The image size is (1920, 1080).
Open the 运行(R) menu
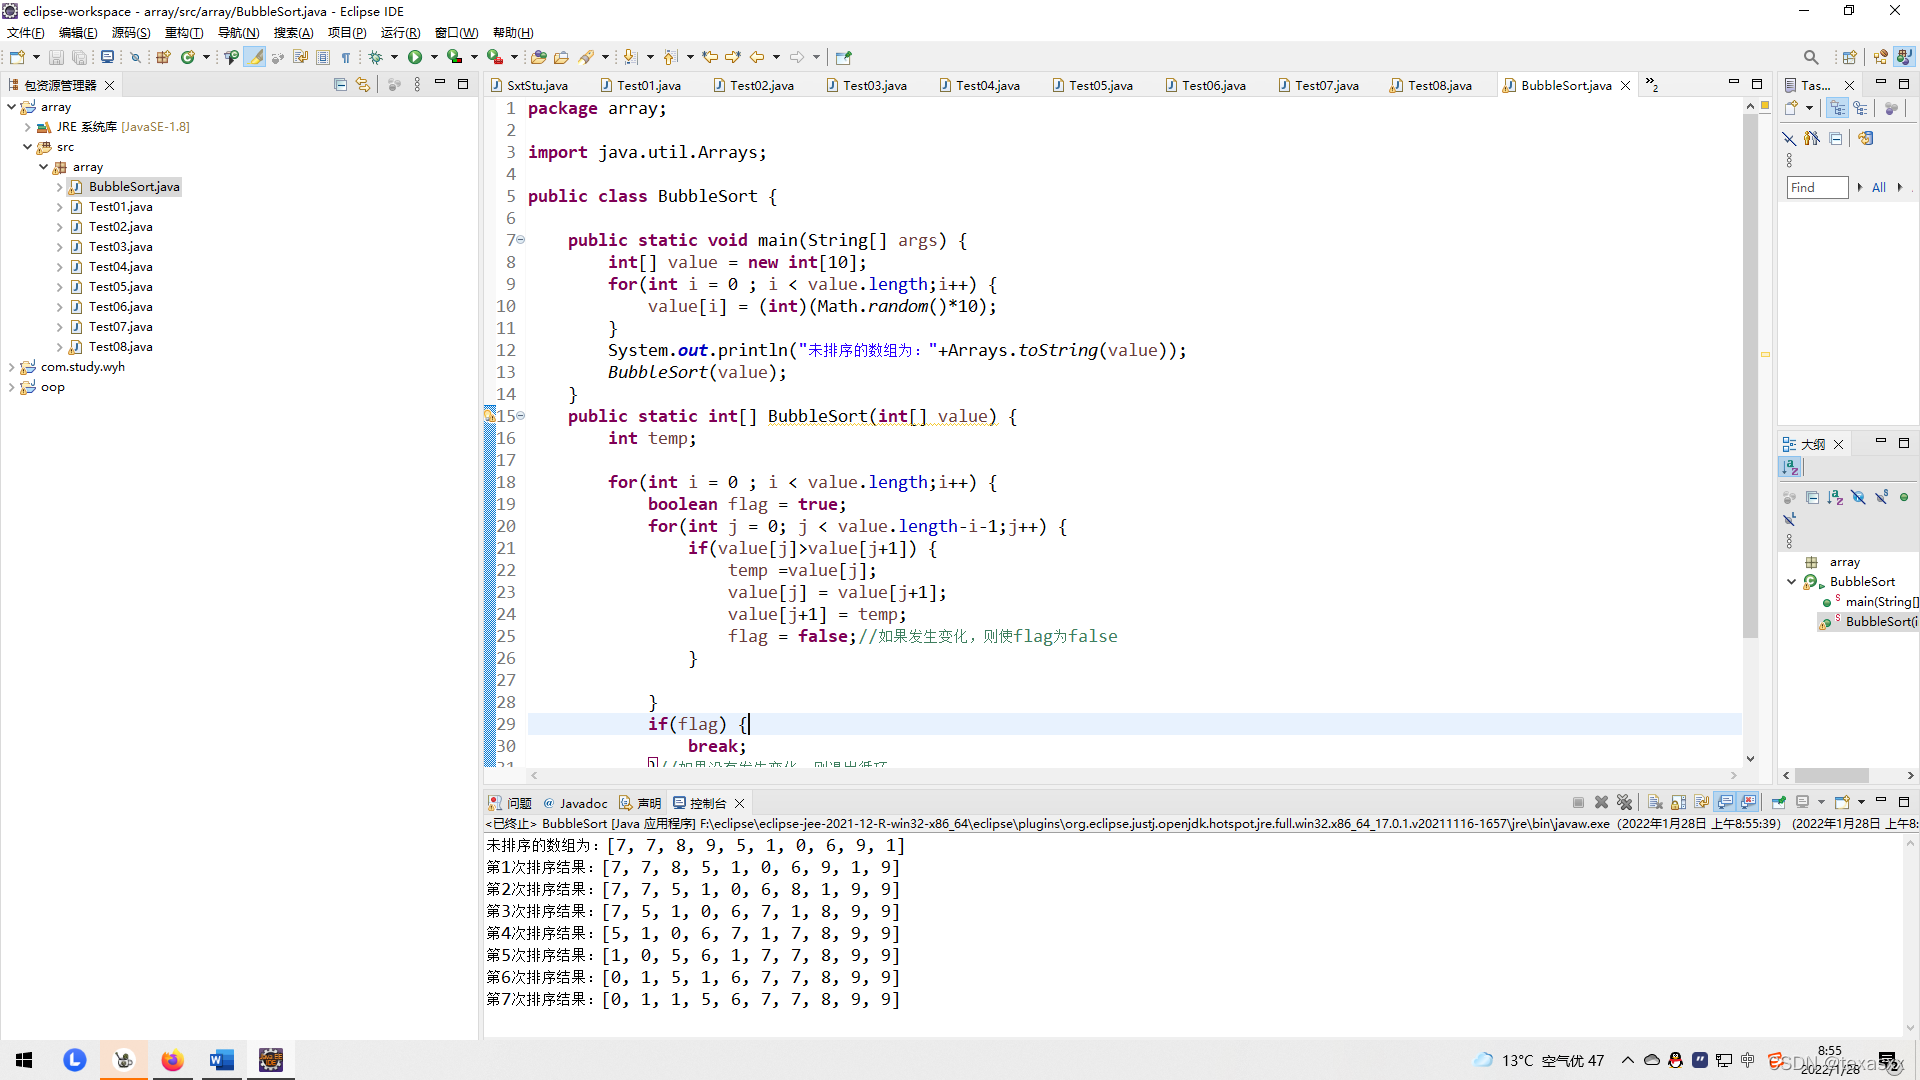click(400, 33)
